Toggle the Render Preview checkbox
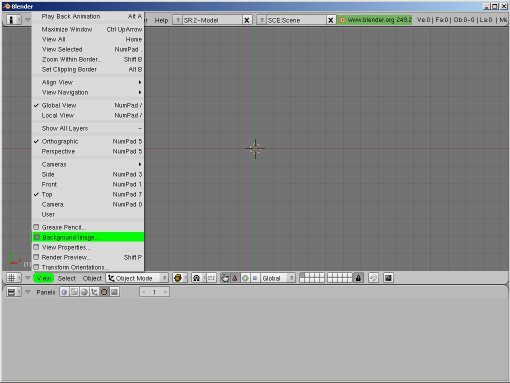The width and height of the screenshot is (510, 383). coord(36,257)
